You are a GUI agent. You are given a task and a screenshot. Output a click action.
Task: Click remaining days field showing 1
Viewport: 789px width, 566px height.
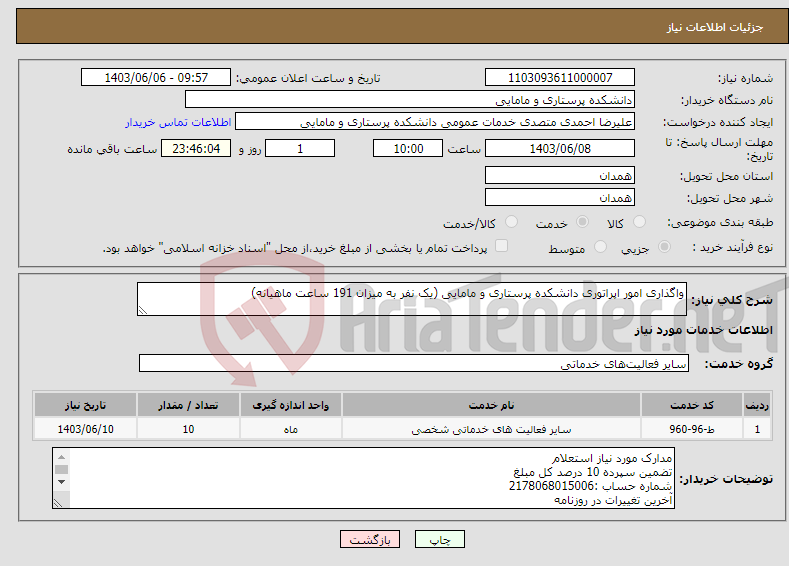[300, 148]
